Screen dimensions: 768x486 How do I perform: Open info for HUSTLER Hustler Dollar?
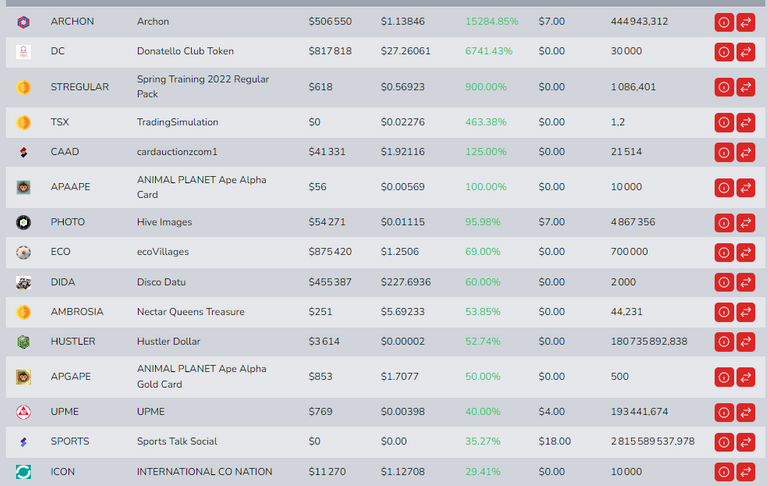click(x=724, y=342)
